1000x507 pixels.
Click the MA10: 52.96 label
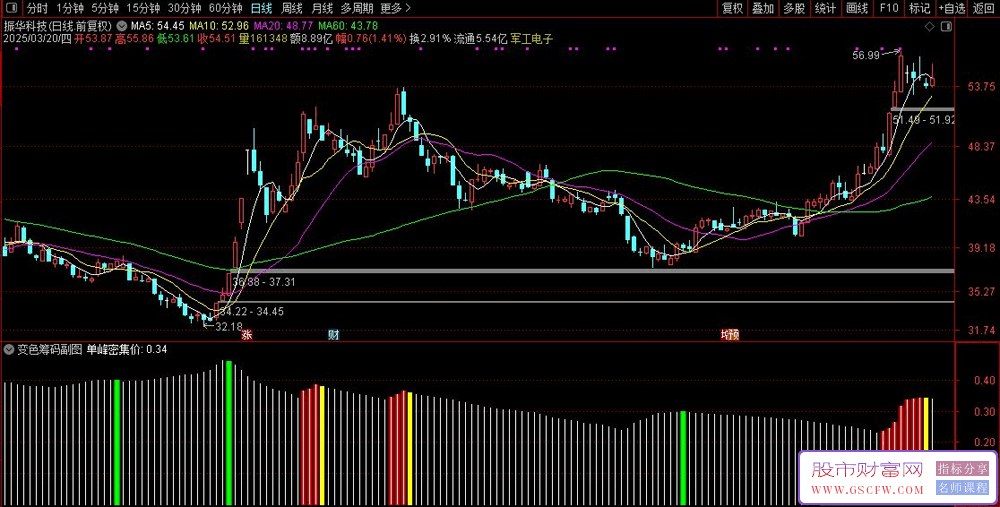pyautogui.click(x=221, y=27)
